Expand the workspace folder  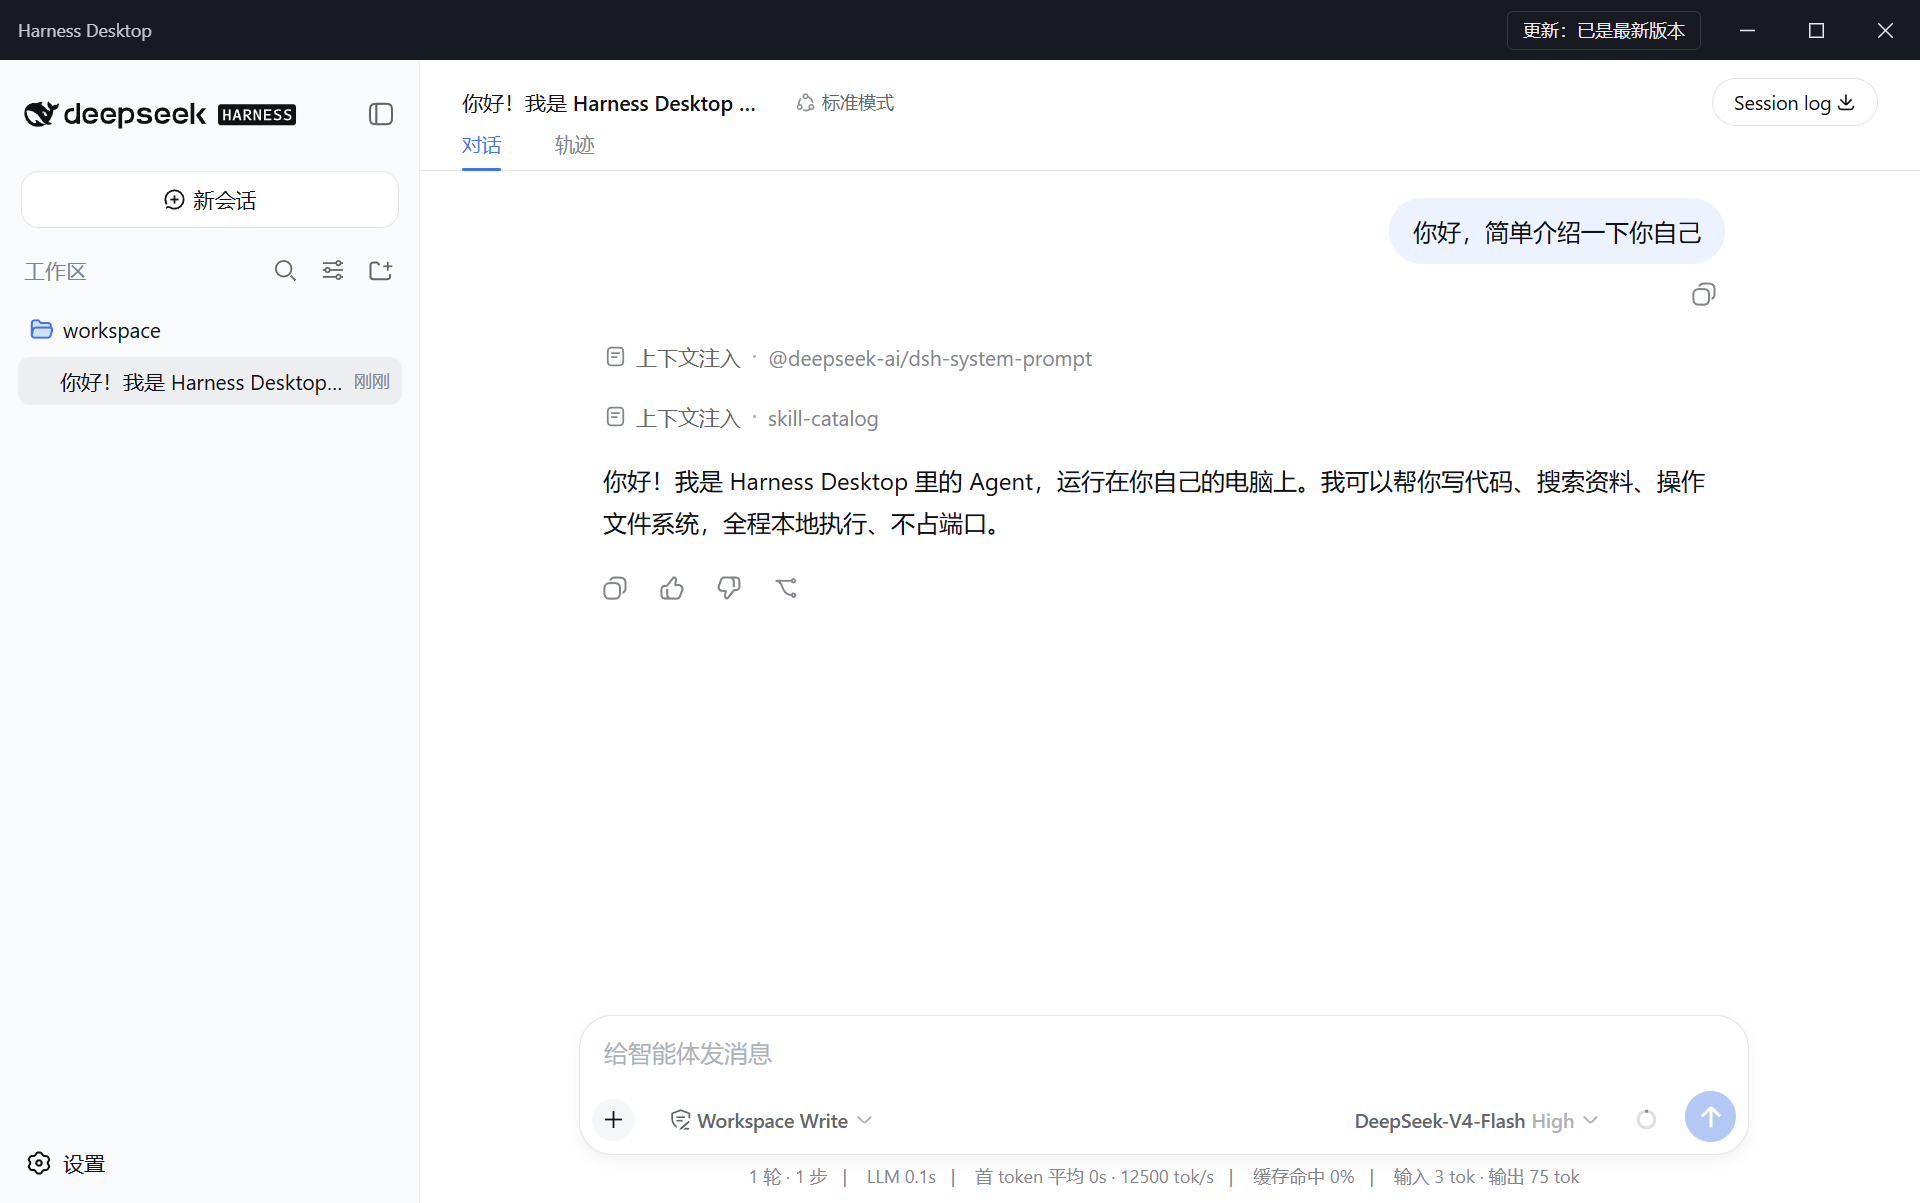pyautogui.click(x=96, y=330)
